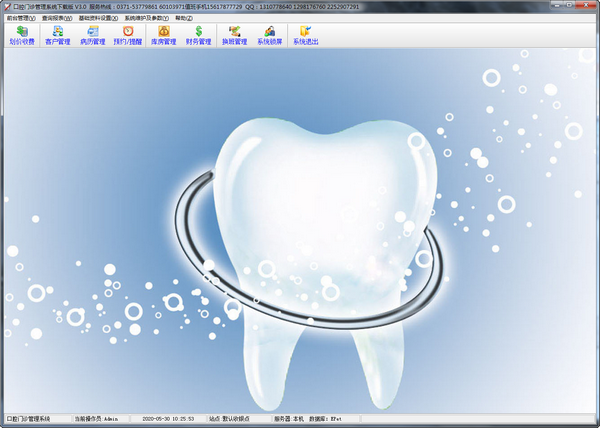Viewport: 600px width, 428px height.
Task: Open the 前台管理(V) menu
Action: click(x=20, y=18)
